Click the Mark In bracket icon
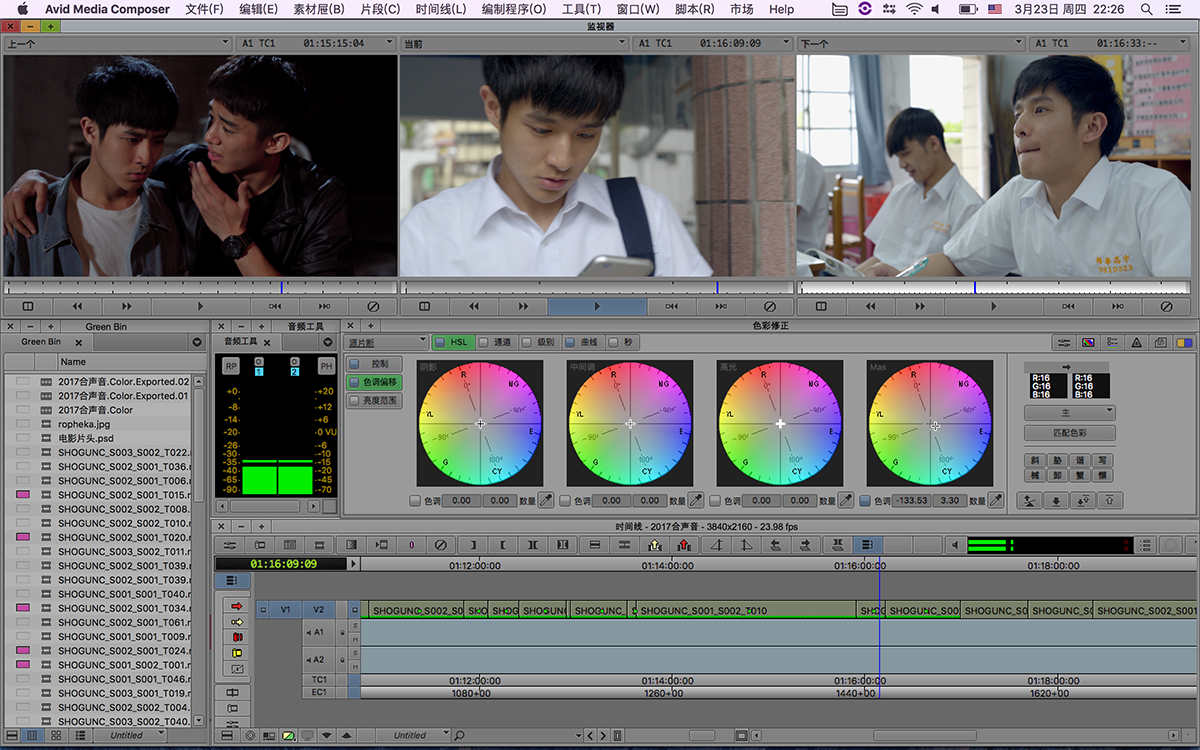The image size is (1200, 750). tap(502, 545)
